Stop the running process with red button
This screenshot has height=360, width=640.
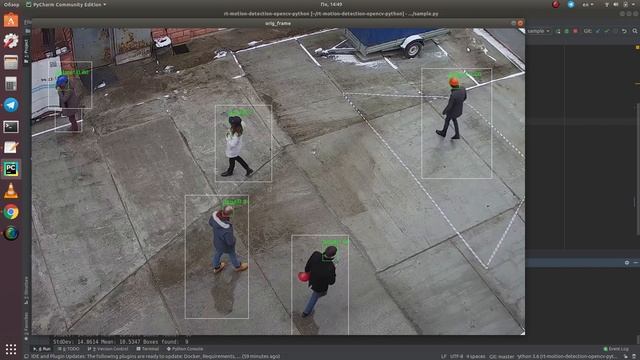(x=575, y=31)
